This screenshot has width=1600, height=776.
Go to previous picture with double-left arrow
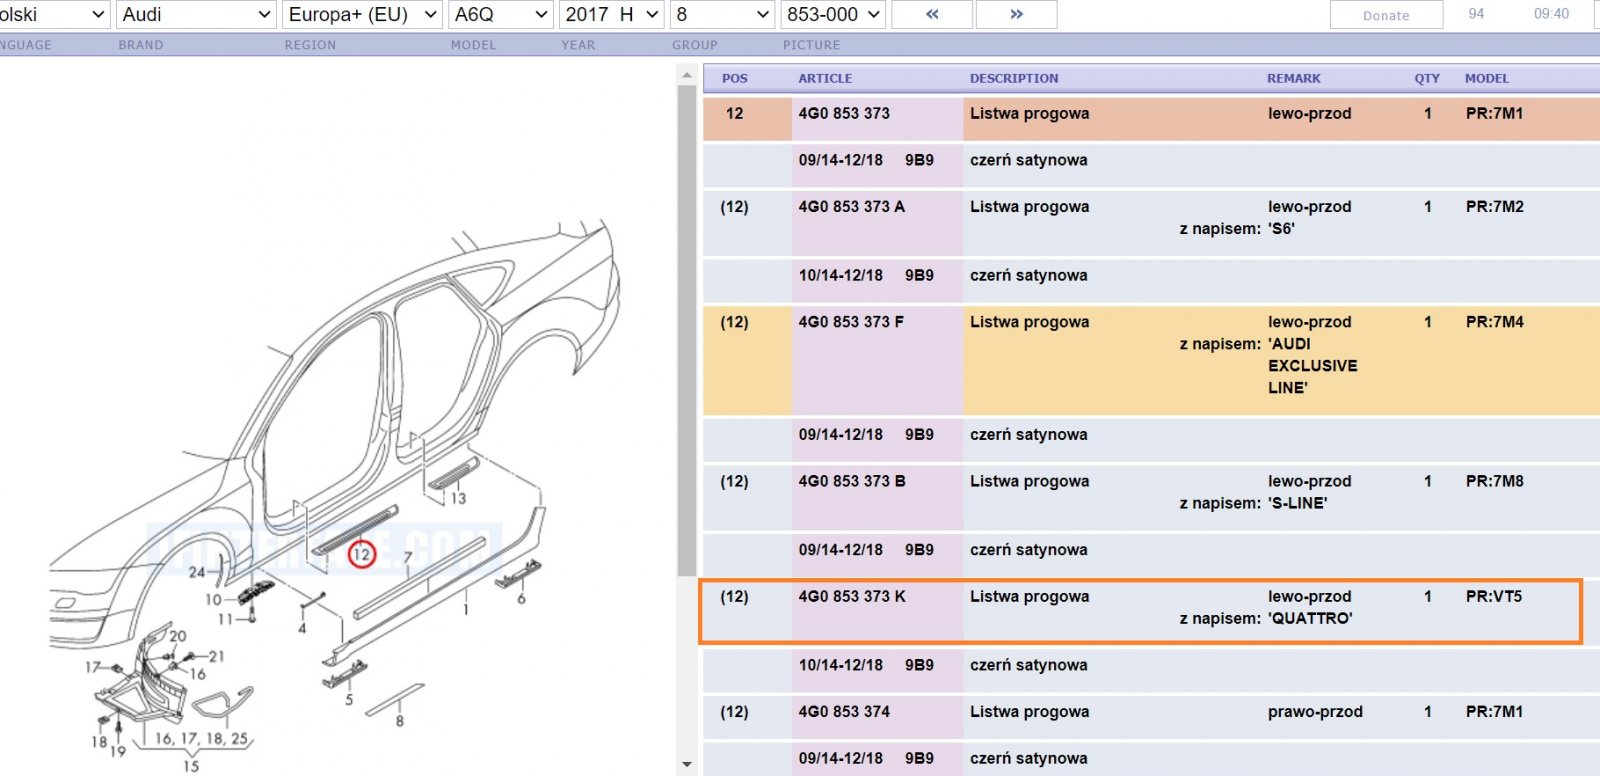coord(932,14)
